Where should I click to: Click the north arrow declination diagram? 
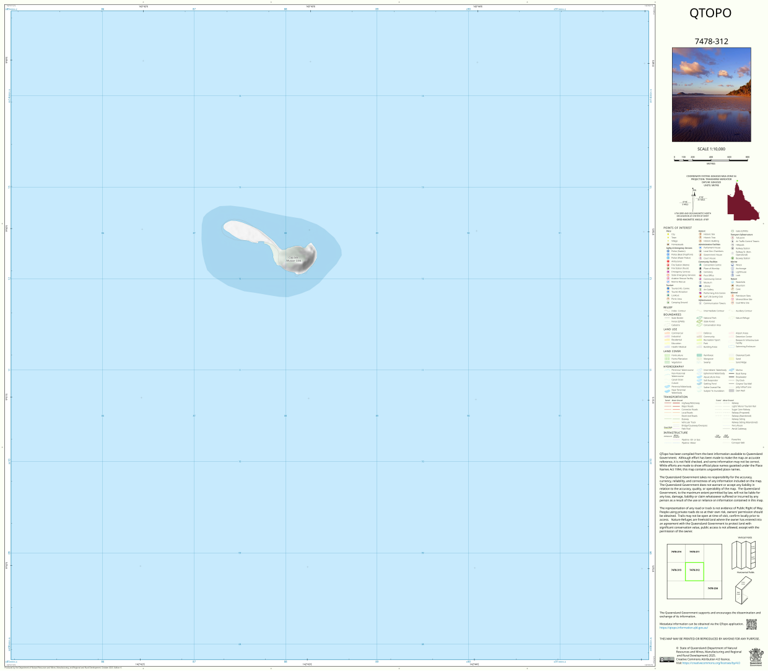pyautogui.click(x=694, y=199)
